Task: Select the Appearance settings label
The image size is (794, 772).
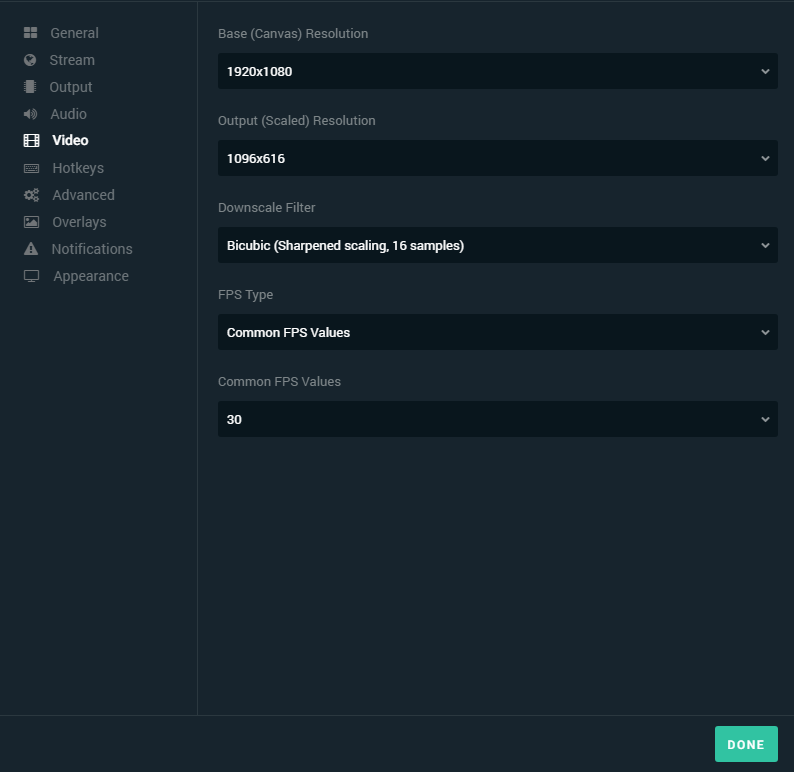Action: point(91,276)
